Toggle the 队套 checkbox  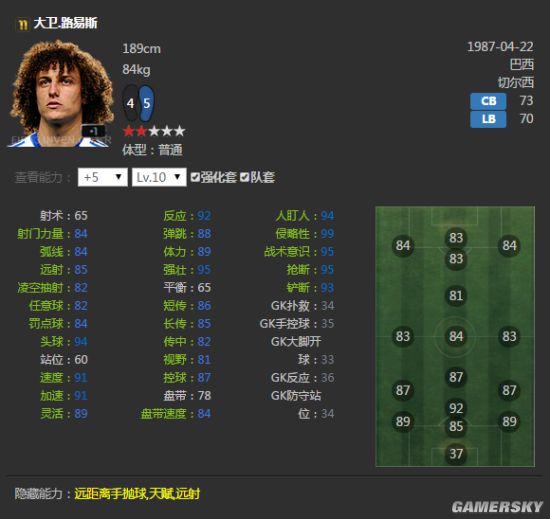[x=244, y=177]
